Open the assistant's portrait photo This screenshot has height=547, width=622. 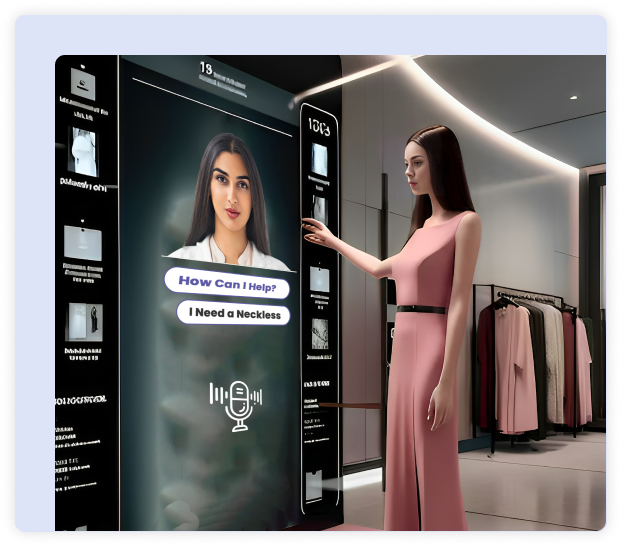click(x=230, y=203)
